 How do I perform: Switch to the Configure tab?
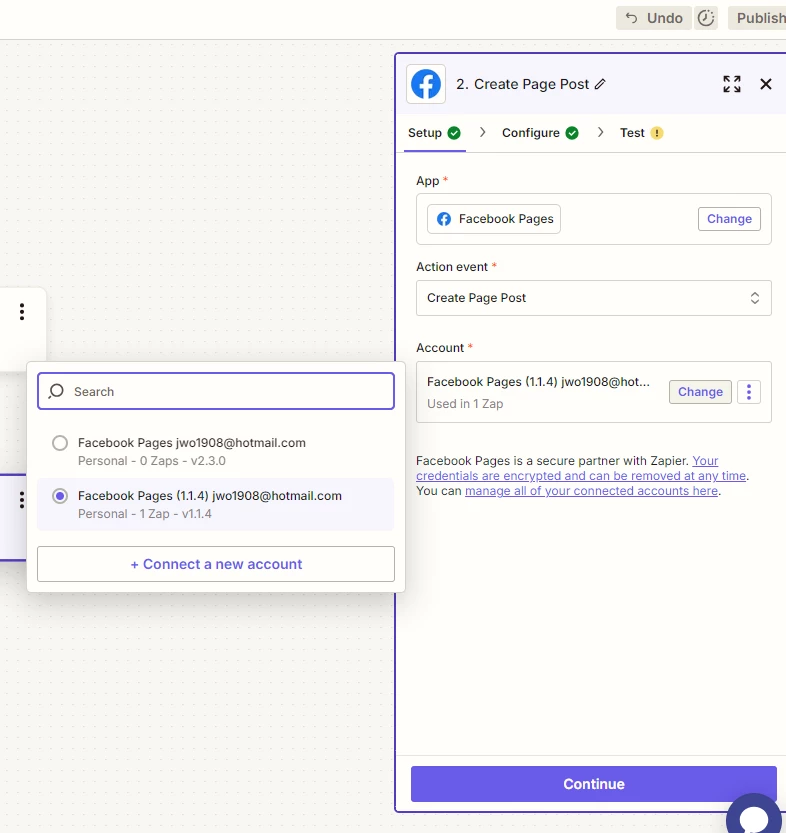pos(540,133)
